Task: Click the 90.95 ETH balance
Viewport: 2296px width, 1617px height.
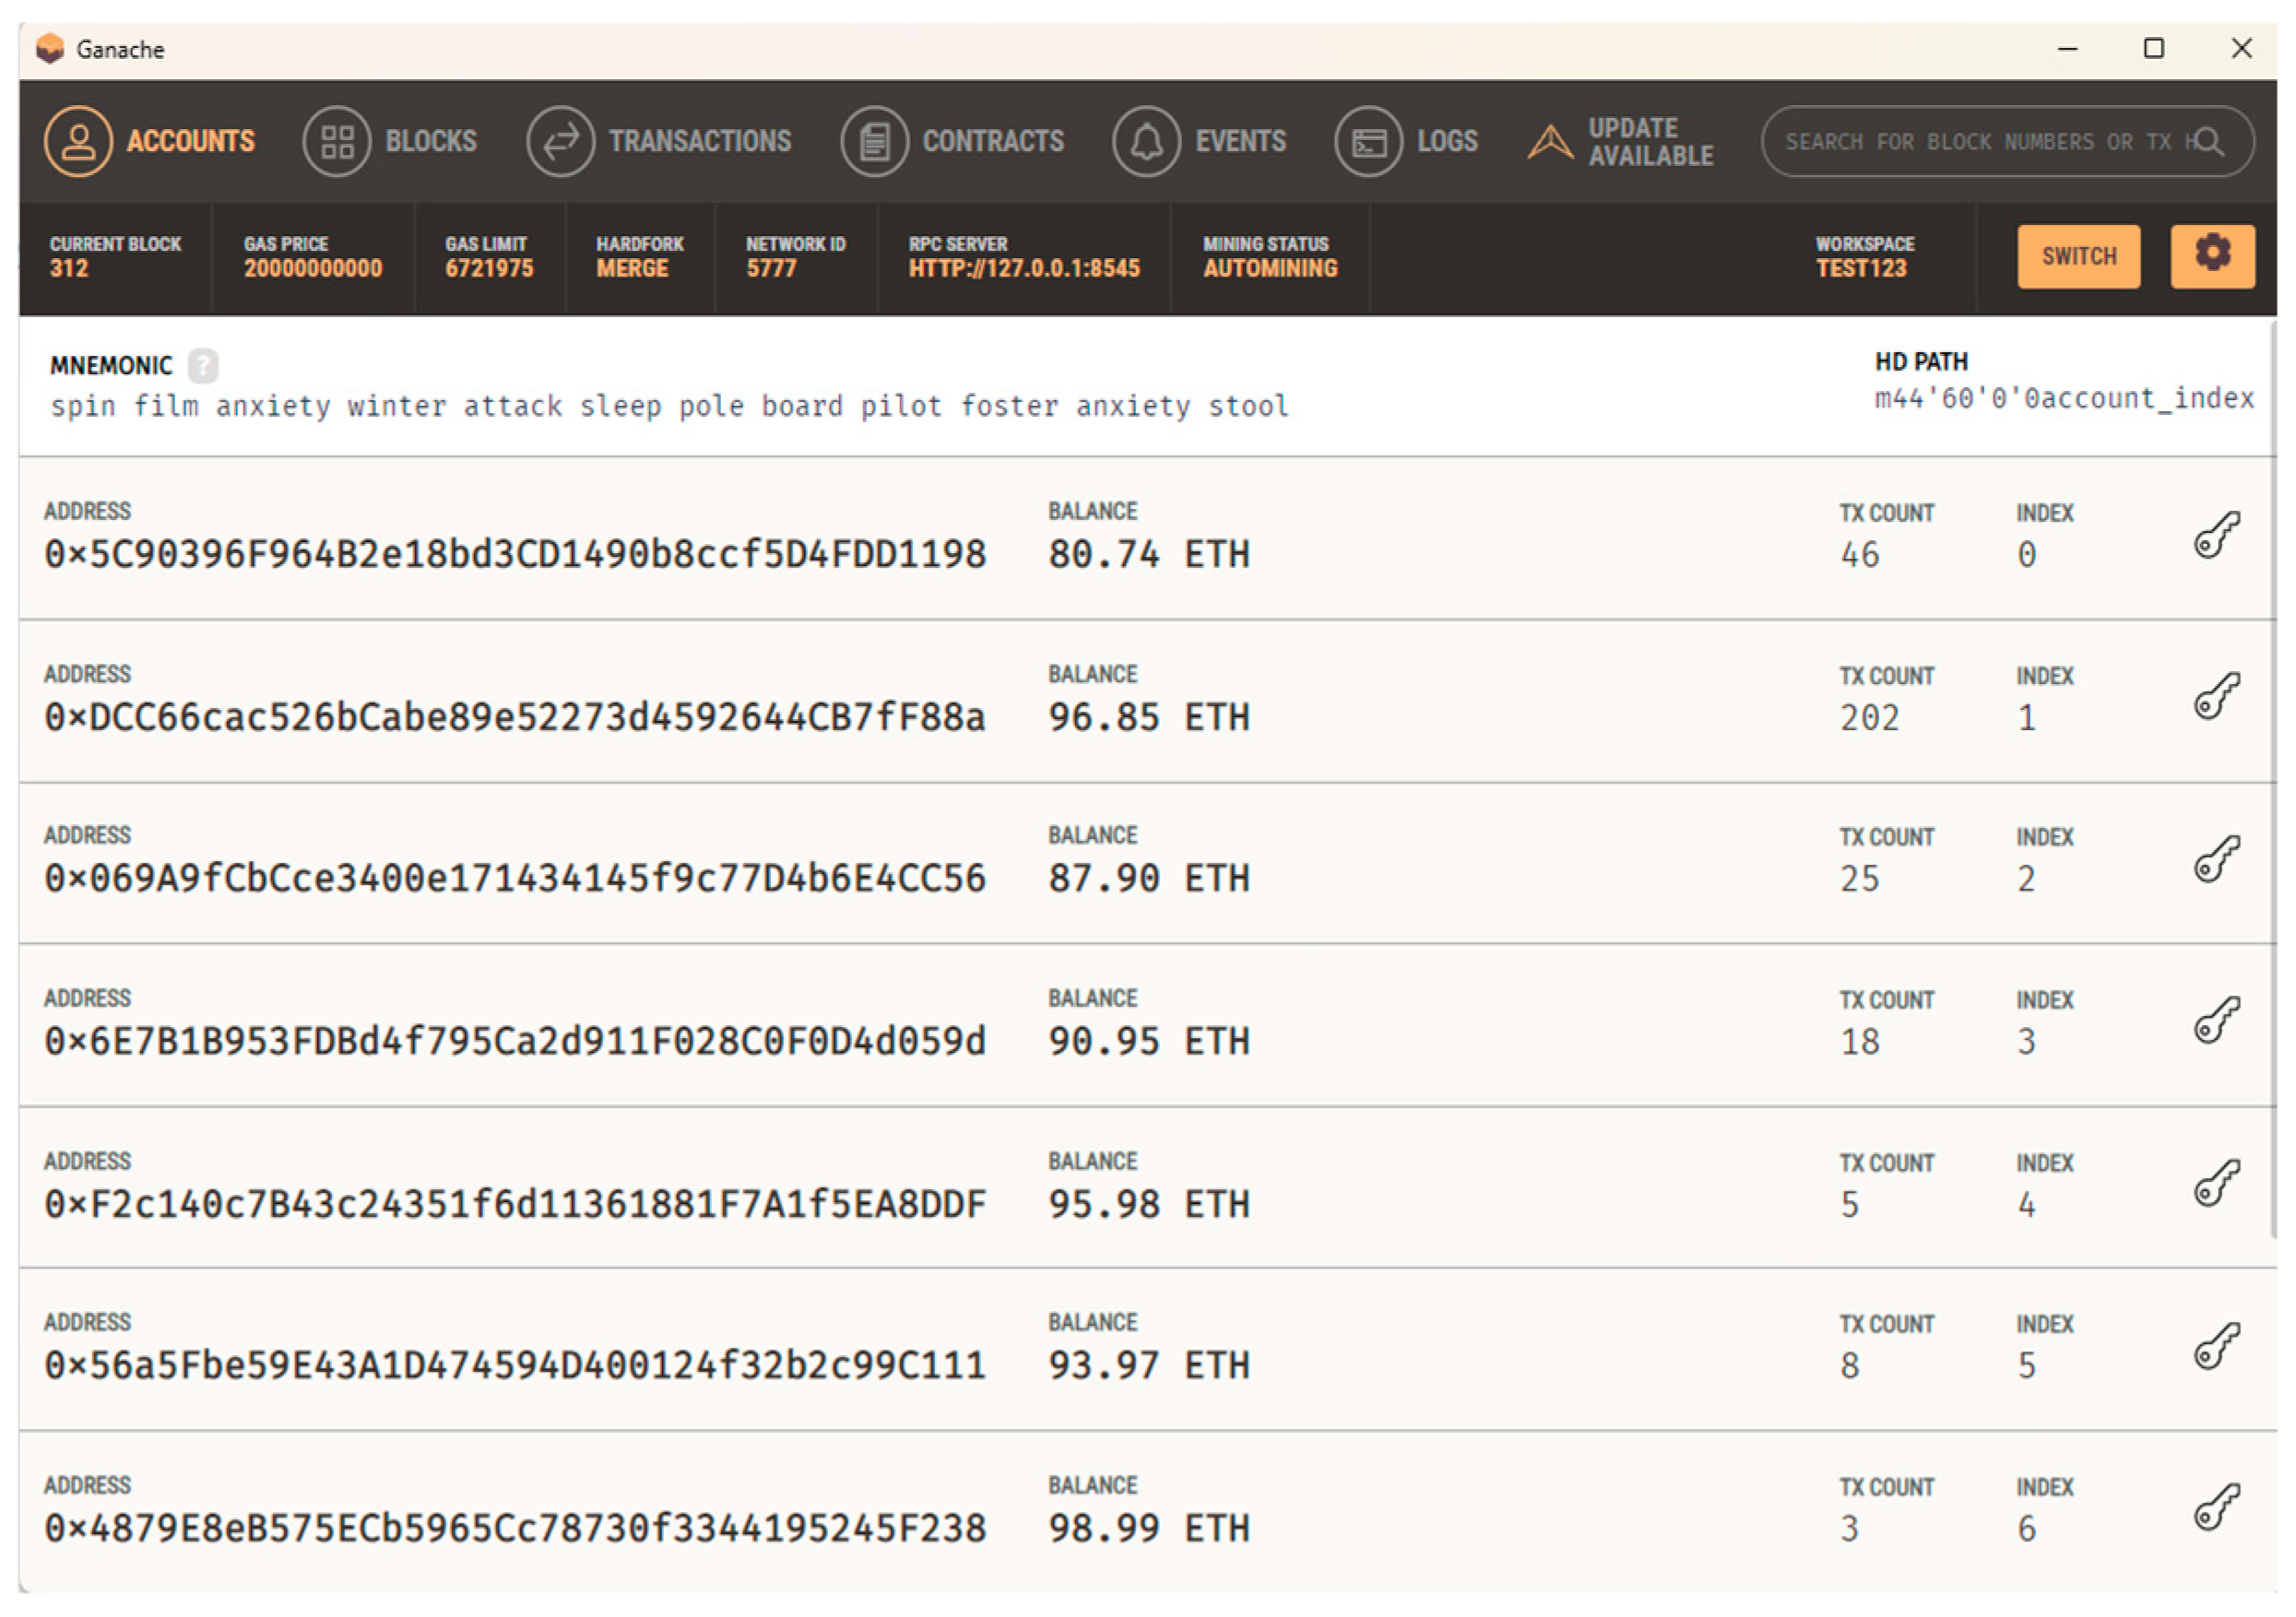Action: pos(1149,1041)
